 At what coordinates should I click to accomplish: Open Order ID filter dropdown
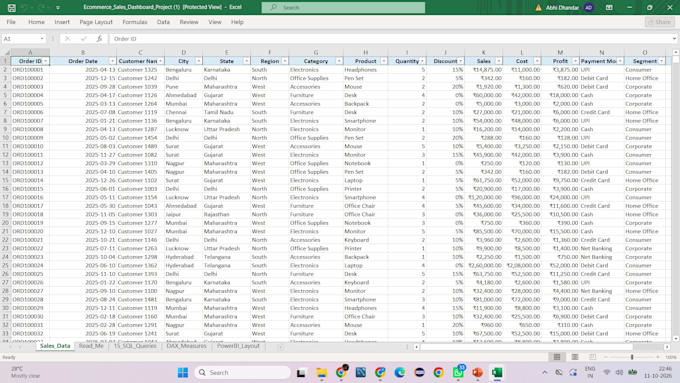[x=46, y=61]
